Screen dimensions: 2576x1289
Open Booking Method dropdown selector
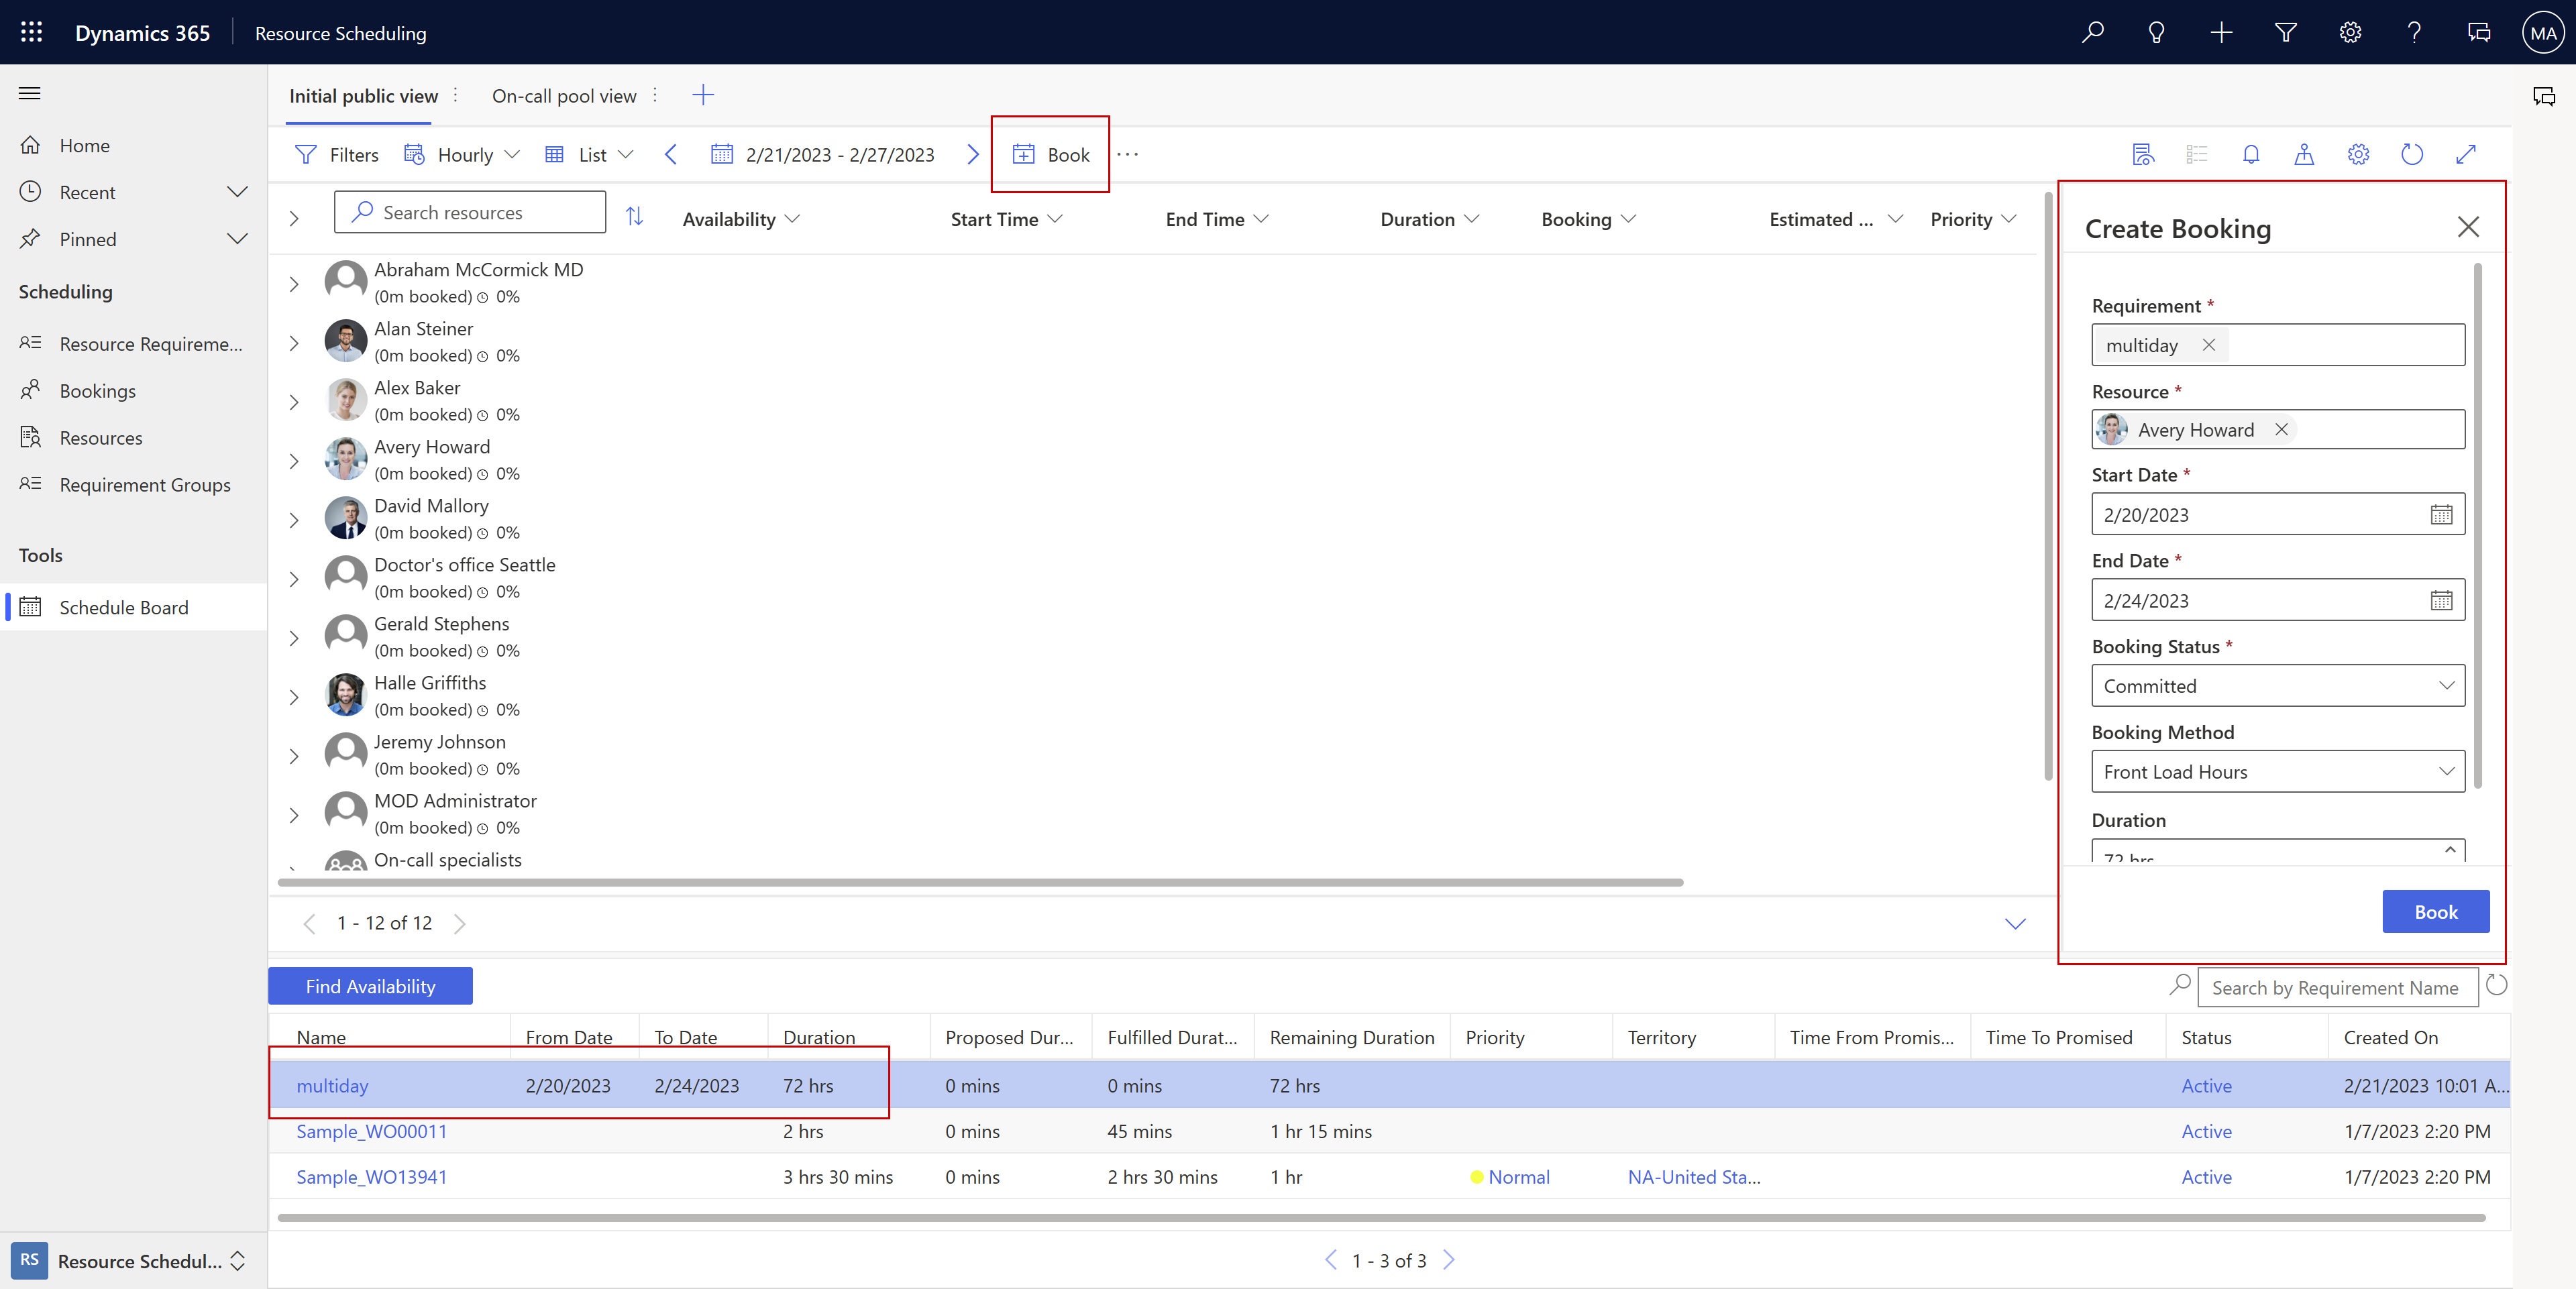point(2277,771)
